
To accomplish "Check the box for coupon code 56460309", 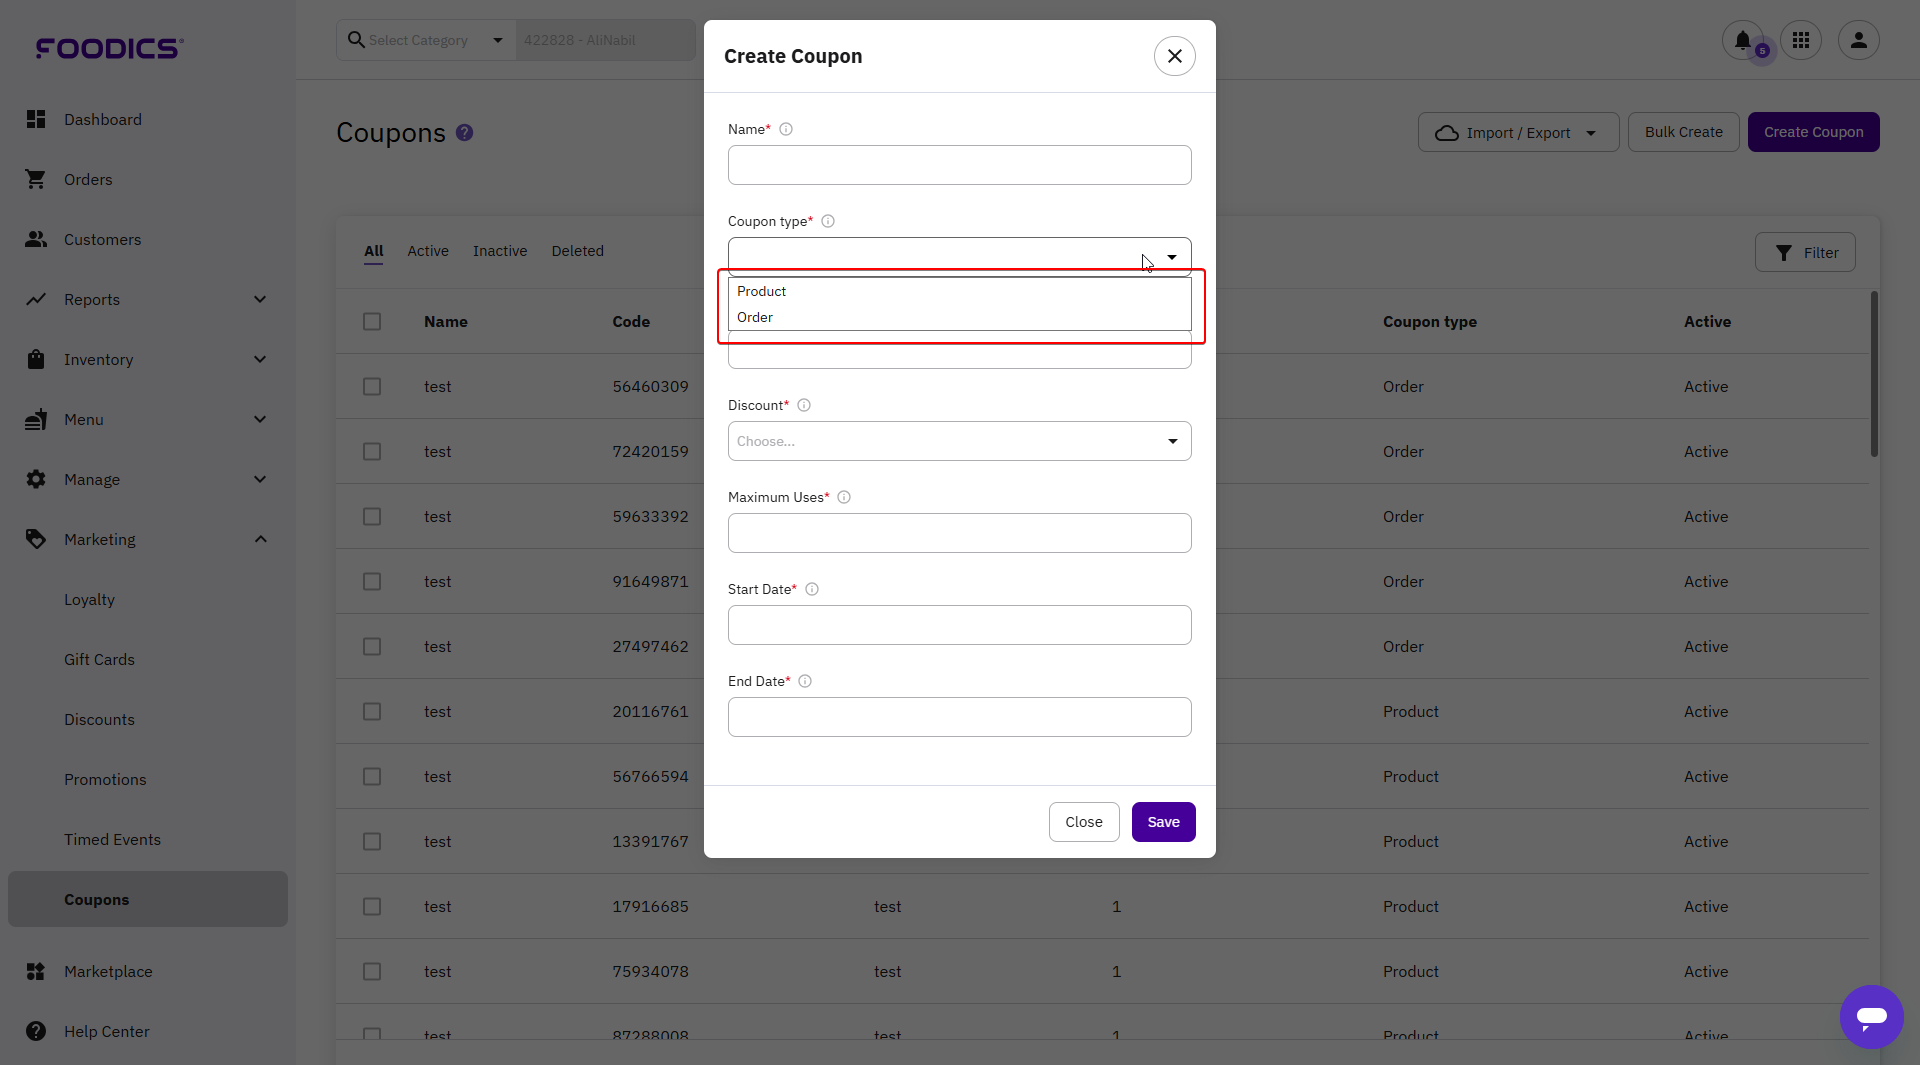I will 372,387.
